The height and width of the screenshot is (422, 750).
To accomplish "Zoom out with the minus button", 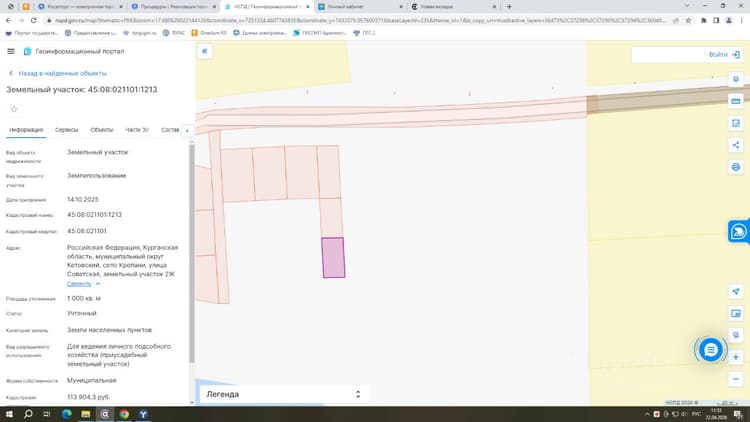I will (736, 379).
